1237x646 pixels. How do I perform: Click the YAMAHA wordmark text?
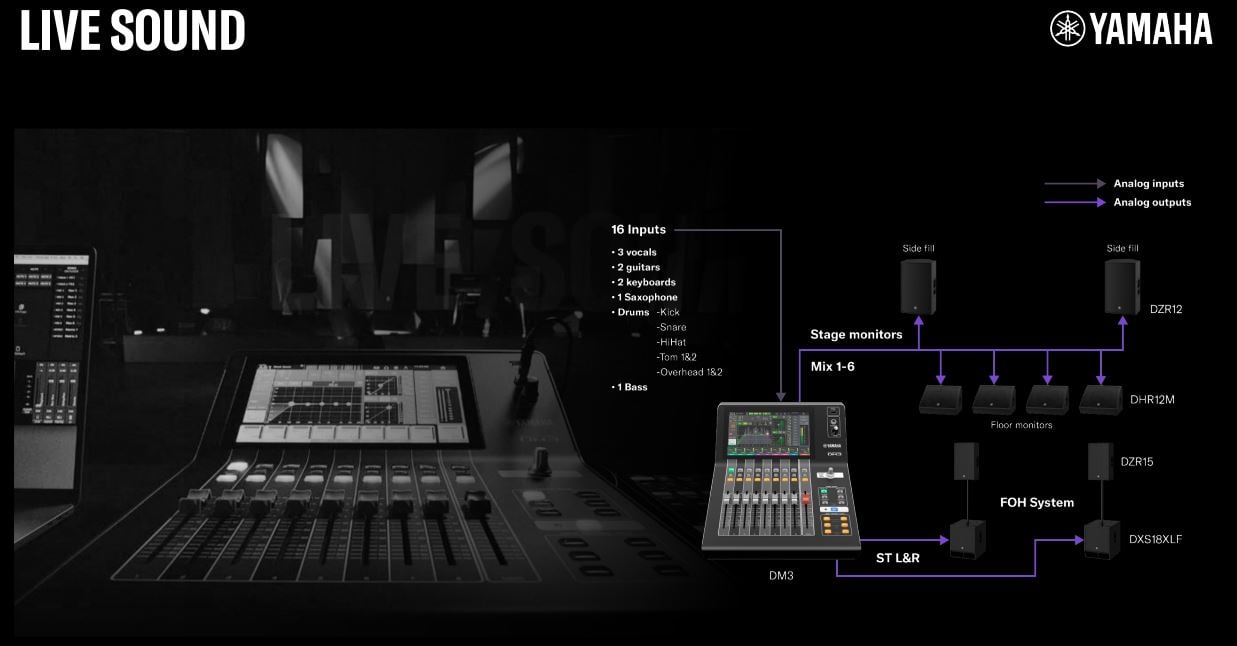(1151, 30)
